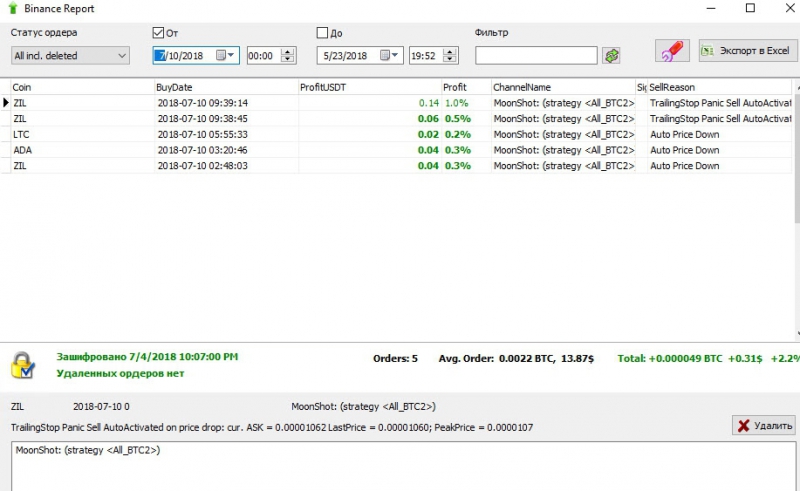Click the green refresh filter icon
This screenshot has height=491, width=800.
[611, 56]
